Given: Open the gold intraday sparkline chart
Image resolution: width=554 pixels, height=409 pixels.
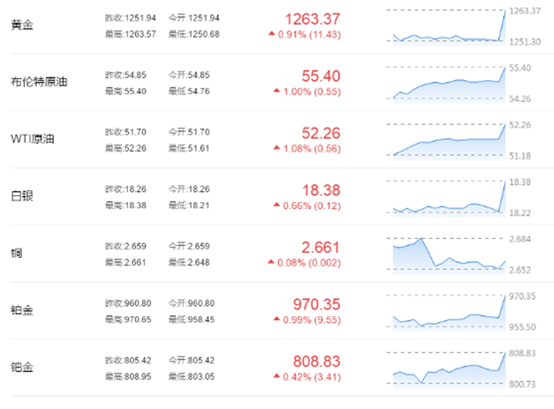Looking at the screenshot, I should point(446,26).
